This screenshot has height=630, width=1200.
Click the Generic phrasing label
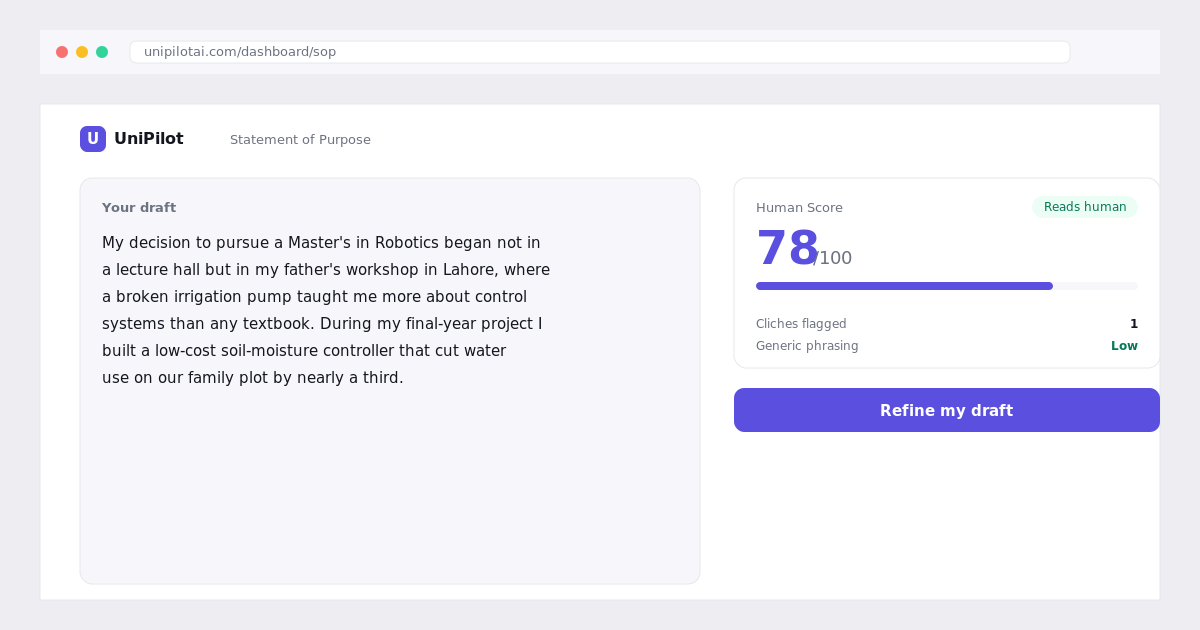click(x=807, y=346)
